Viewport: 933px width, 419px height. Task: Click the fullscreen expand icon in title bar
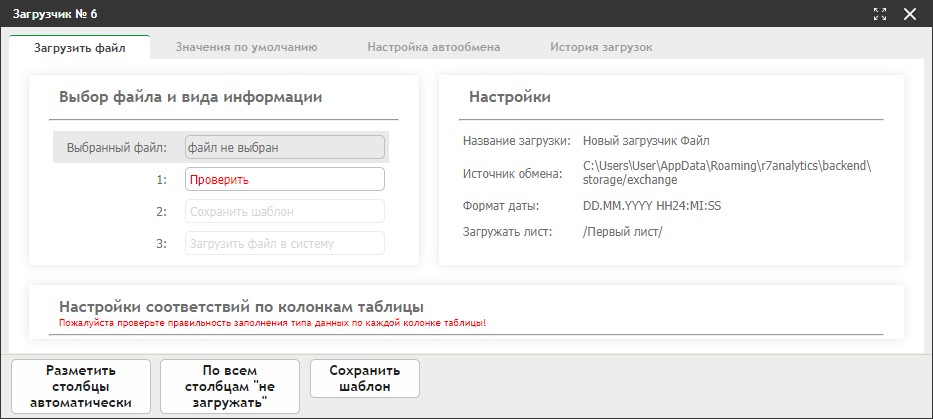880,14
